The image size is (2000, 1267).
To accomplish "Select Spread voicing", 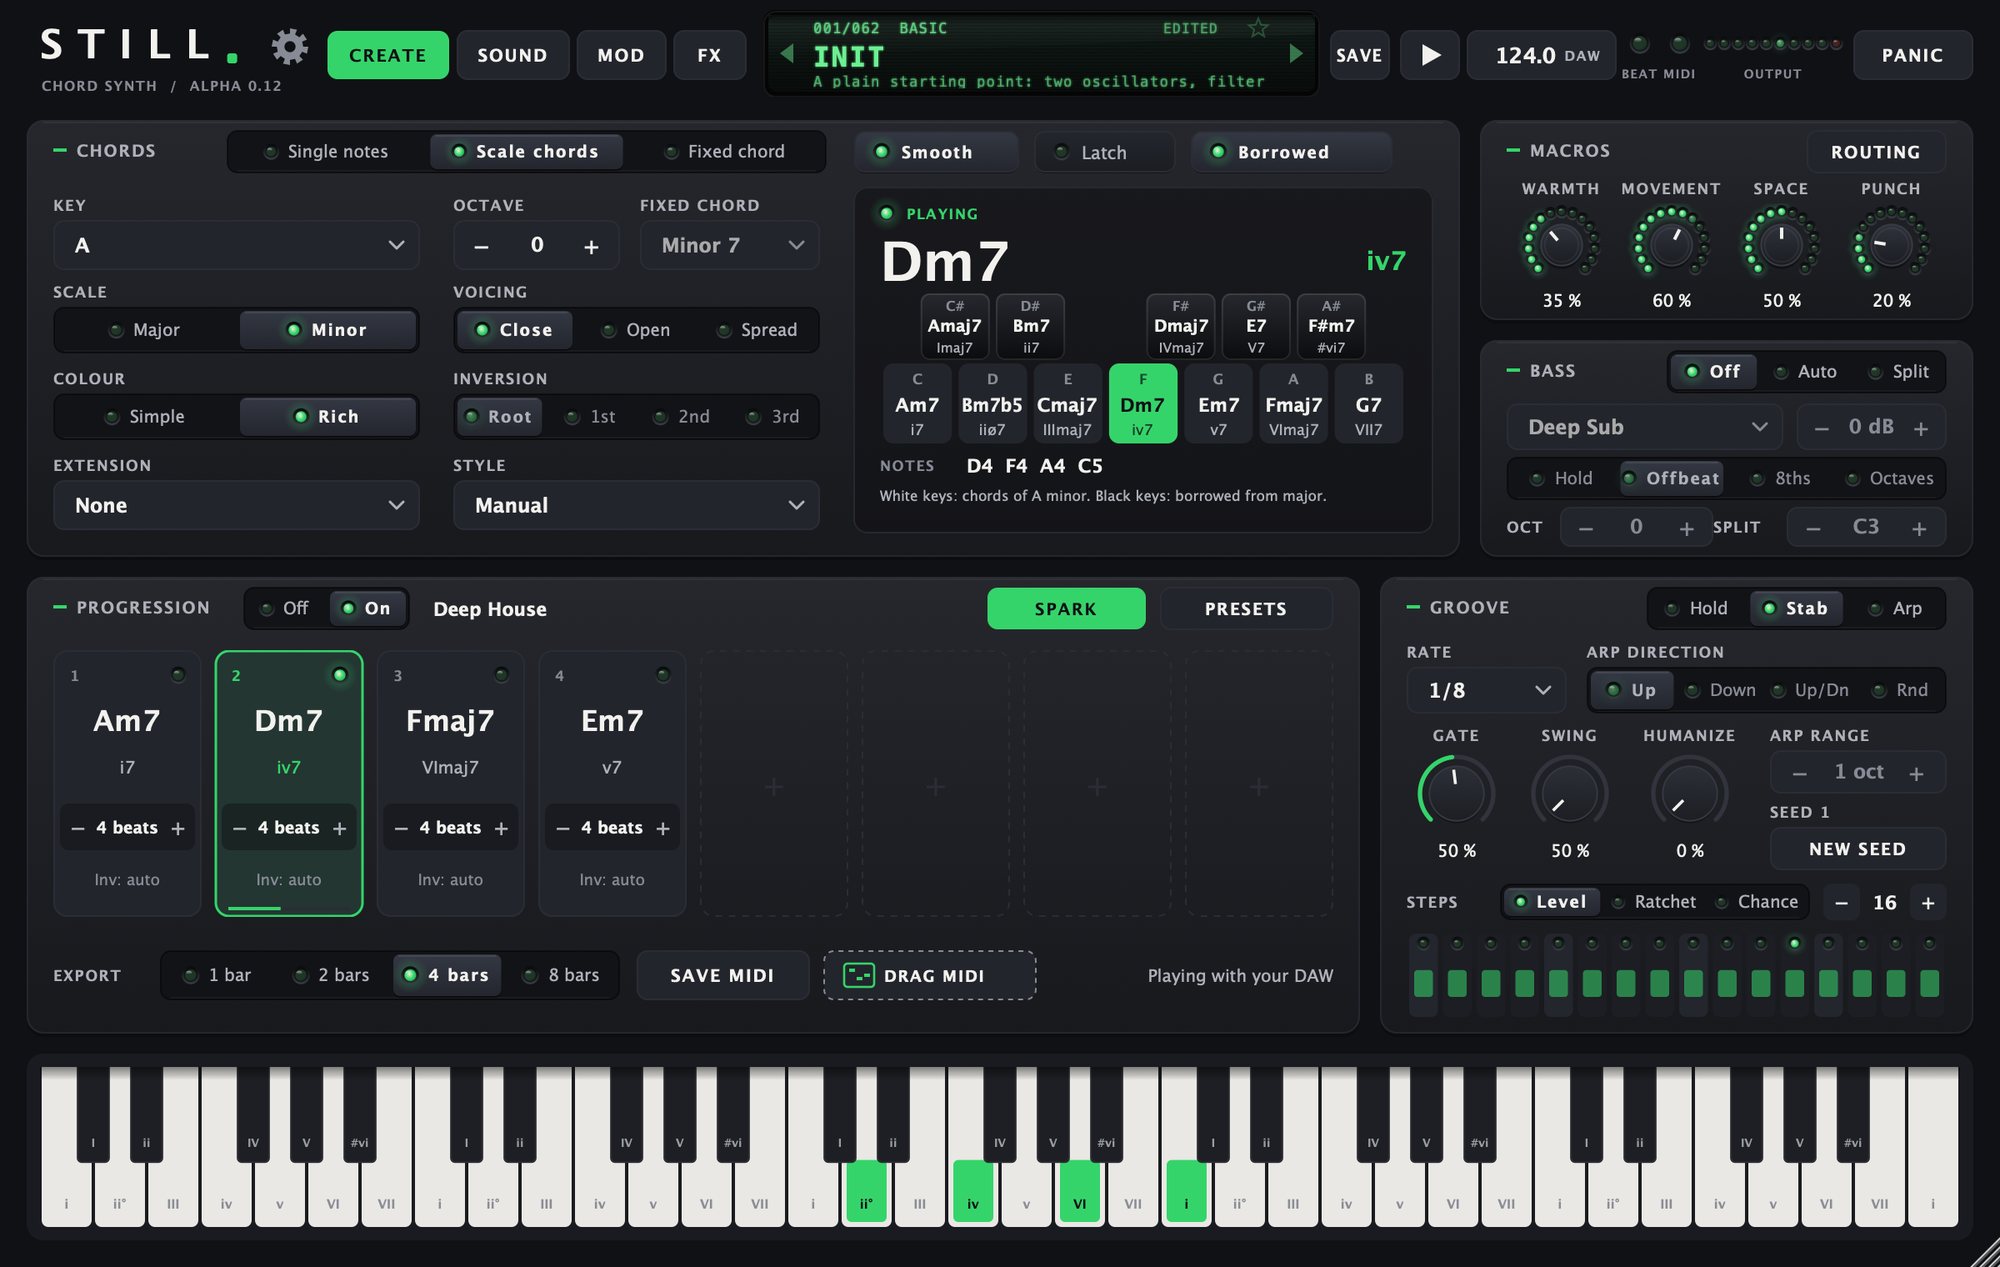I will [758, 330].
